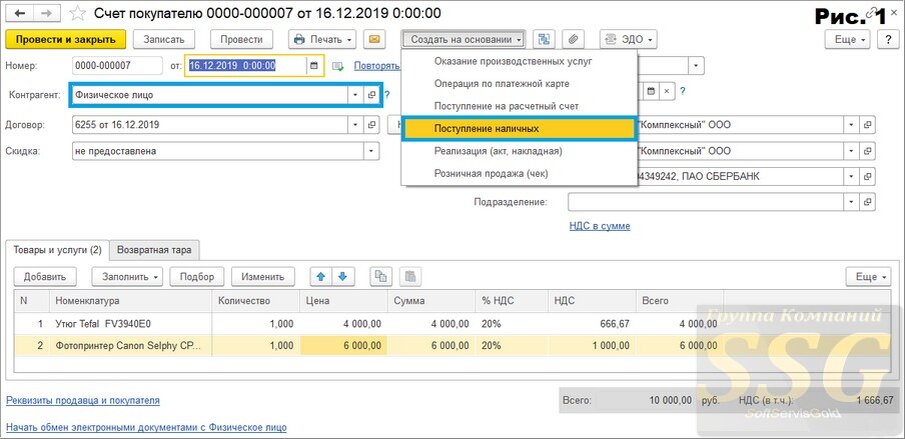Screen dimensions: 905x439
Task: Open the Контрагент record with open icon
Action: pyautogui.click(x=372, y=95)
